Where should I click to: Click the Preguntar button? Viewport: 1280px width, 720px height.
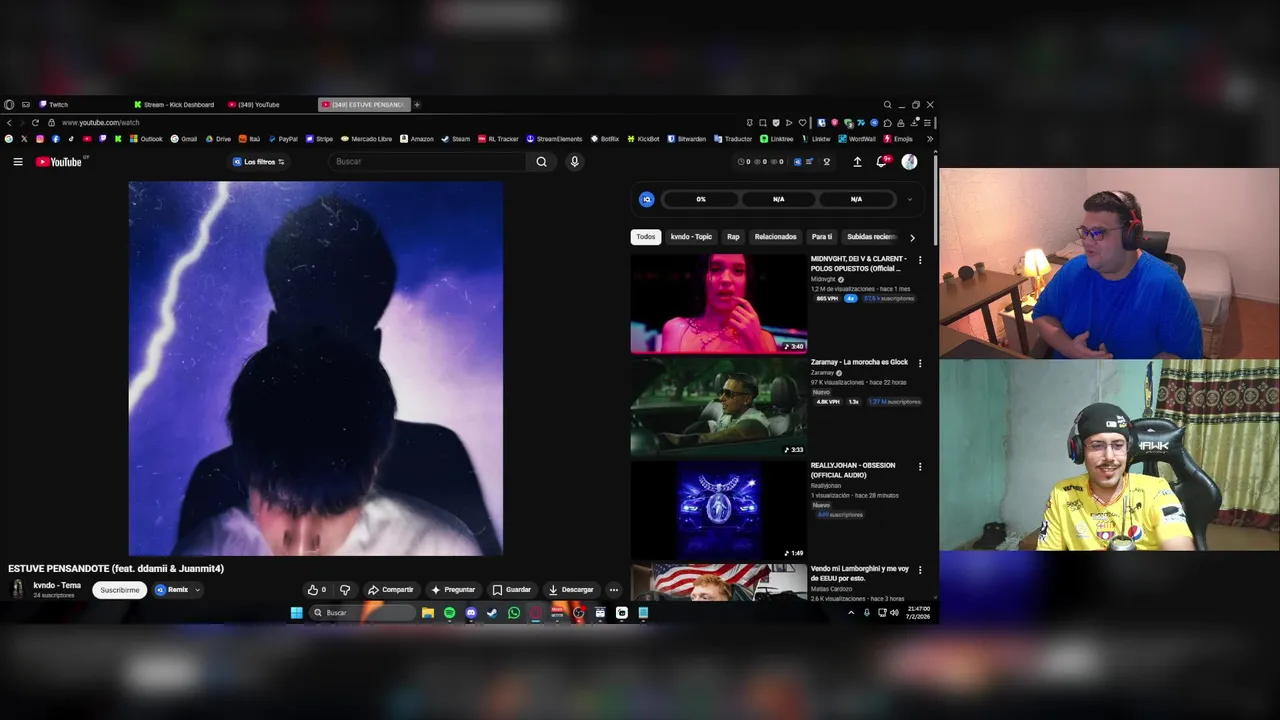453,590
